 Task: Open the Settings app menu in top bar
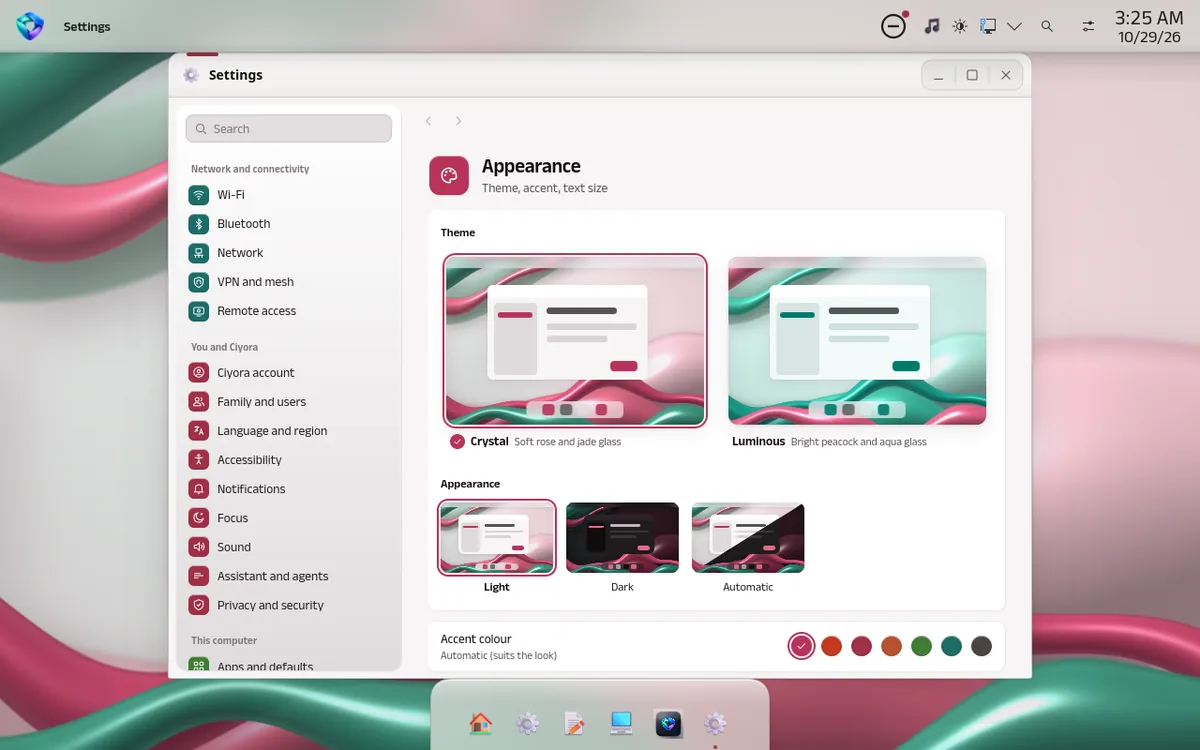[87, 27]
